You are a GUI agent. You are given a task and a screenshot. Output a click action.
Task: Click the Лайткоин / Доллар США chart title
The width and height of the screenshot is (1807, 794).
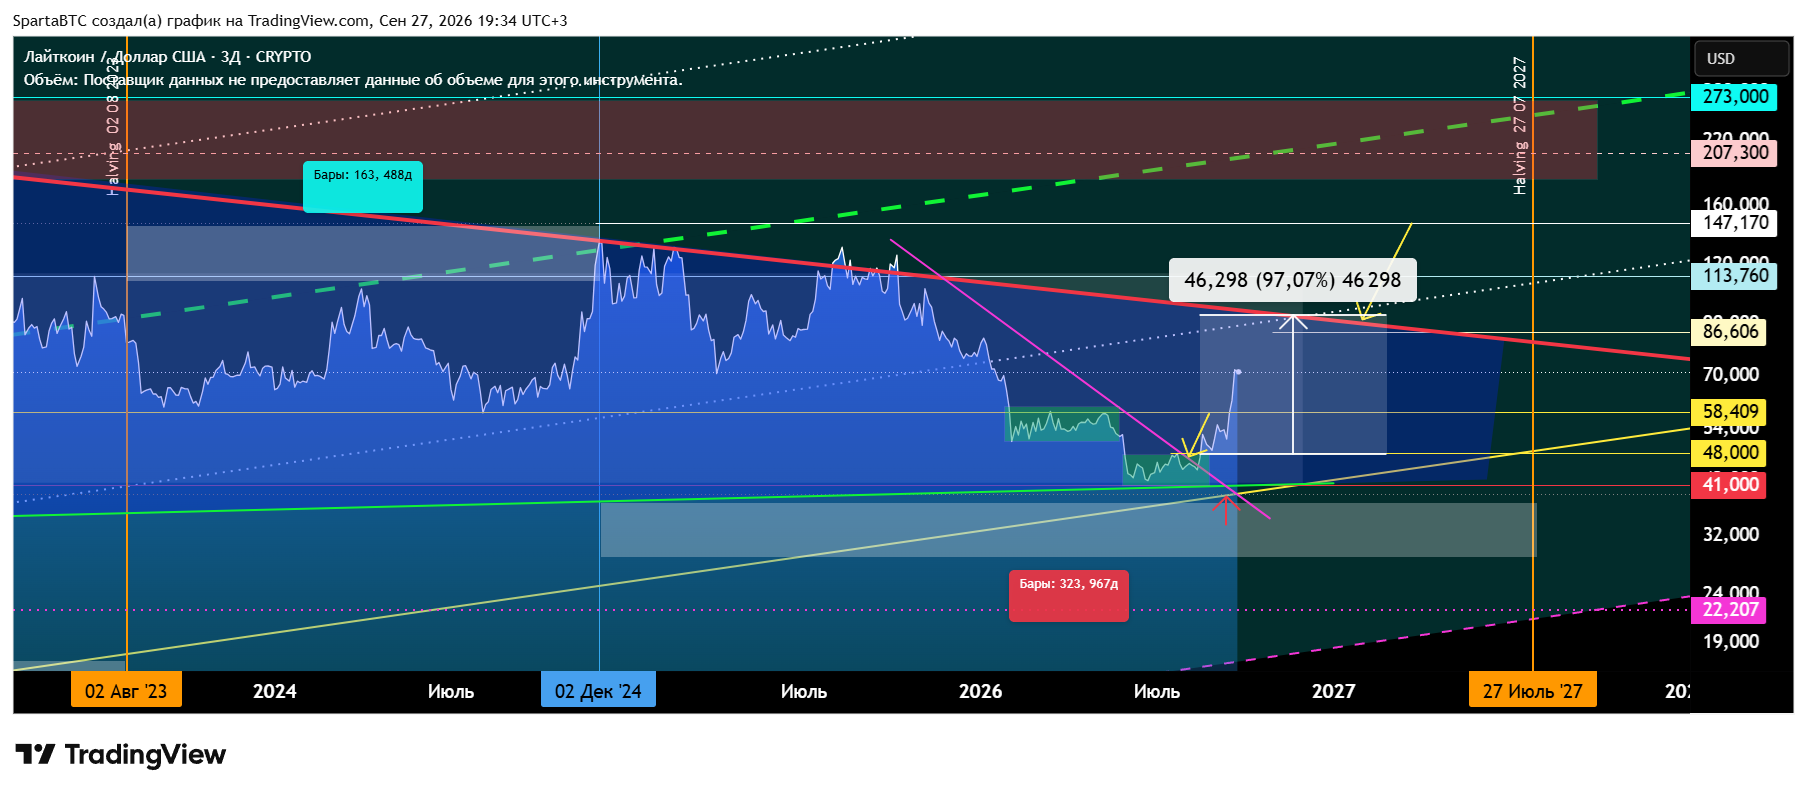click(x=168, y=57)
